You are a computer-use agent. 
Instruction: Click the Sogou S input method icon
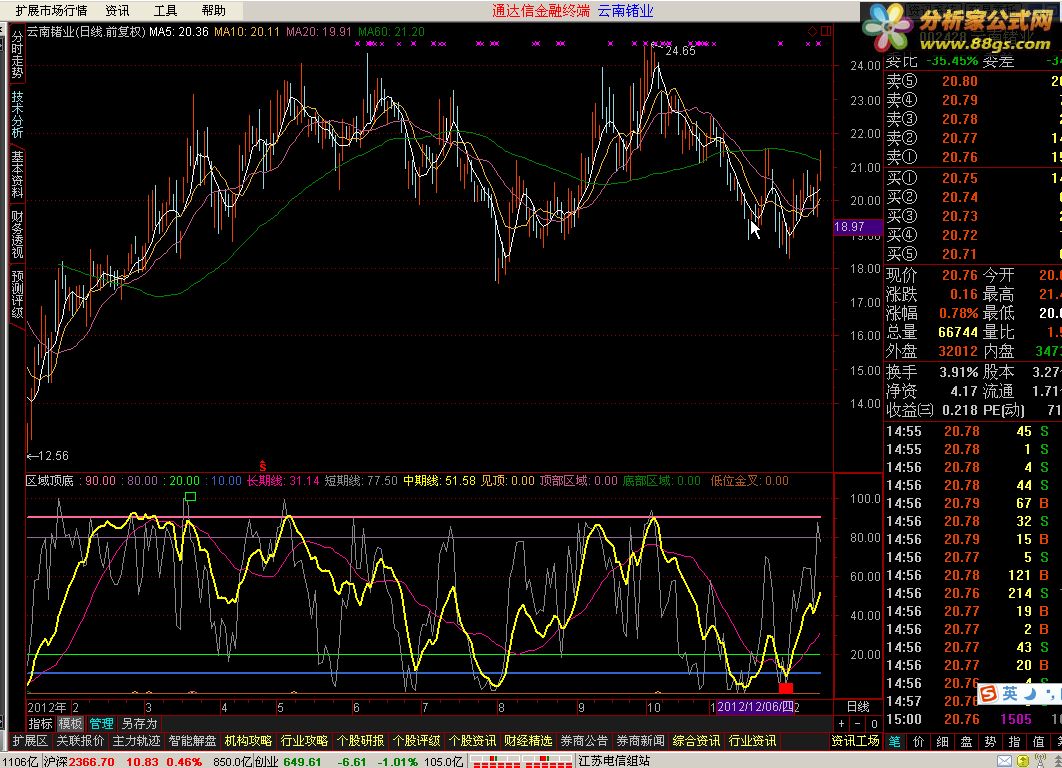[x=988, y=694]
